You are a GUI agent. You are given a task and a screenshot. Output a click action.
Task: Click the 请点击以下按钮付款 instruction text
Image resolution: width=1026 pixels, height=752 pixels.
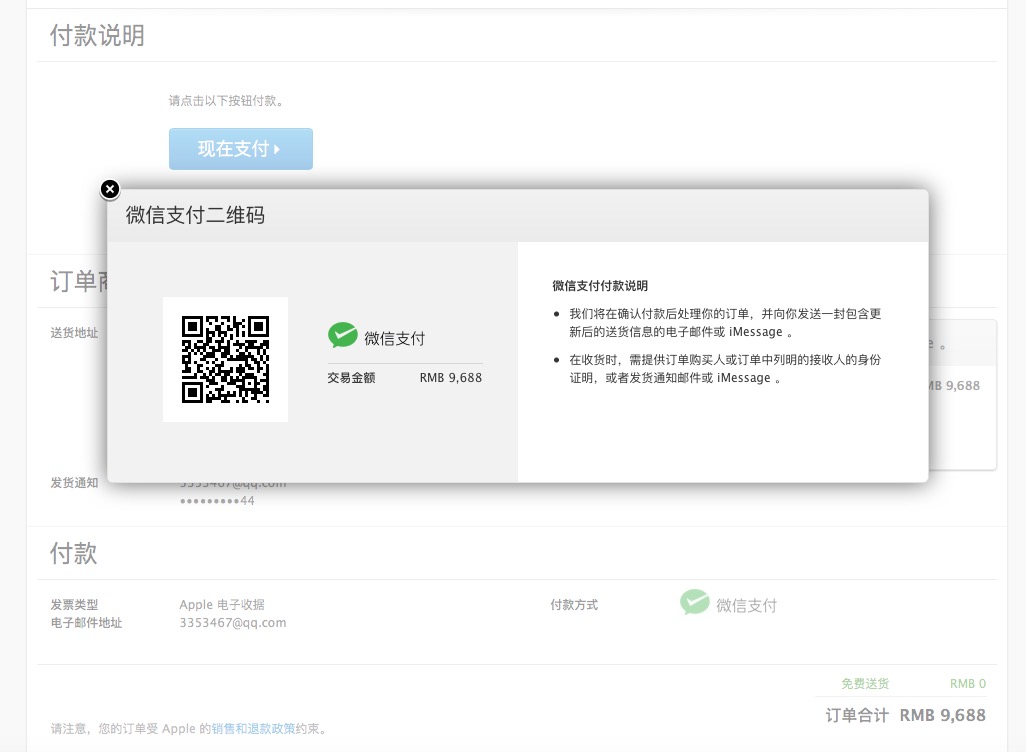(226, 101)
